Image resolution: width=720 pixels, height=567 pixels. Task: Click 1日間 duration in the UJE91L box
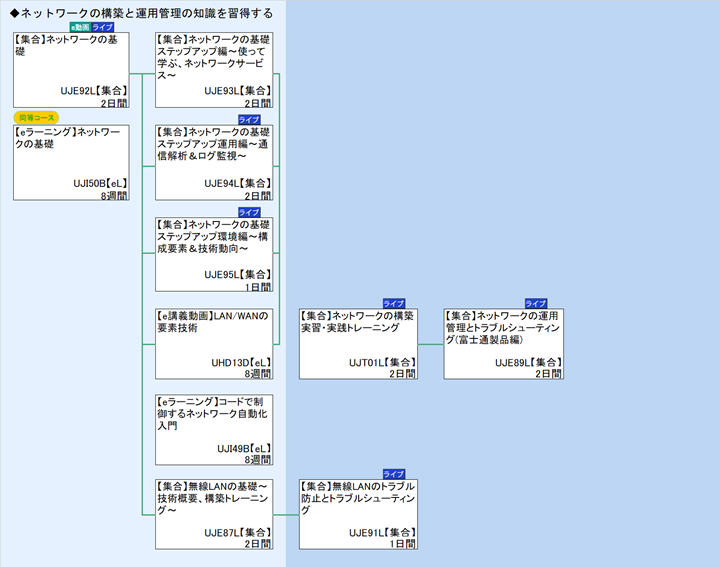402,544
